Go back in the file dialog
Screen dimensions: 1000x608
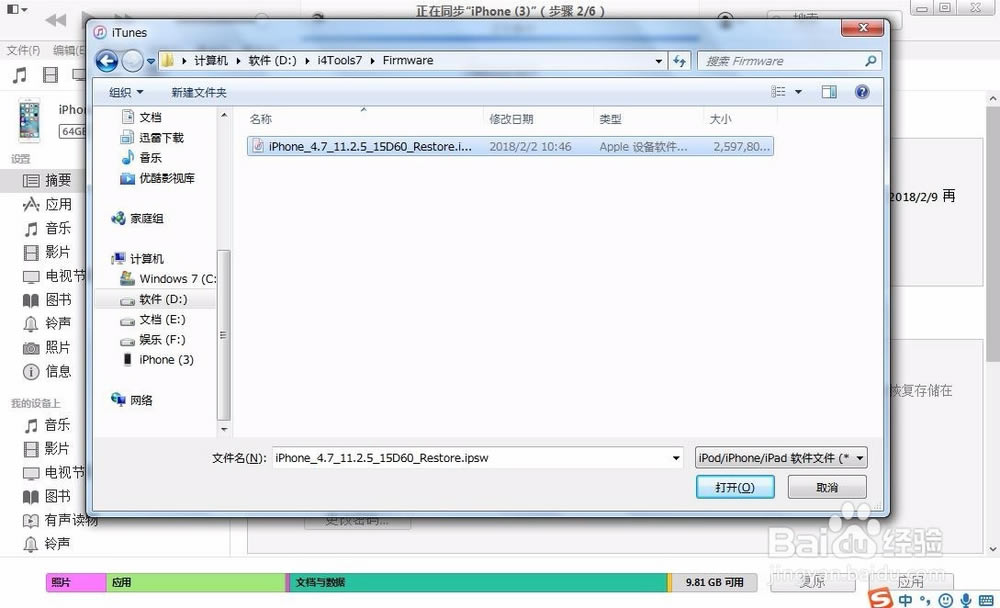coord(107,61)
